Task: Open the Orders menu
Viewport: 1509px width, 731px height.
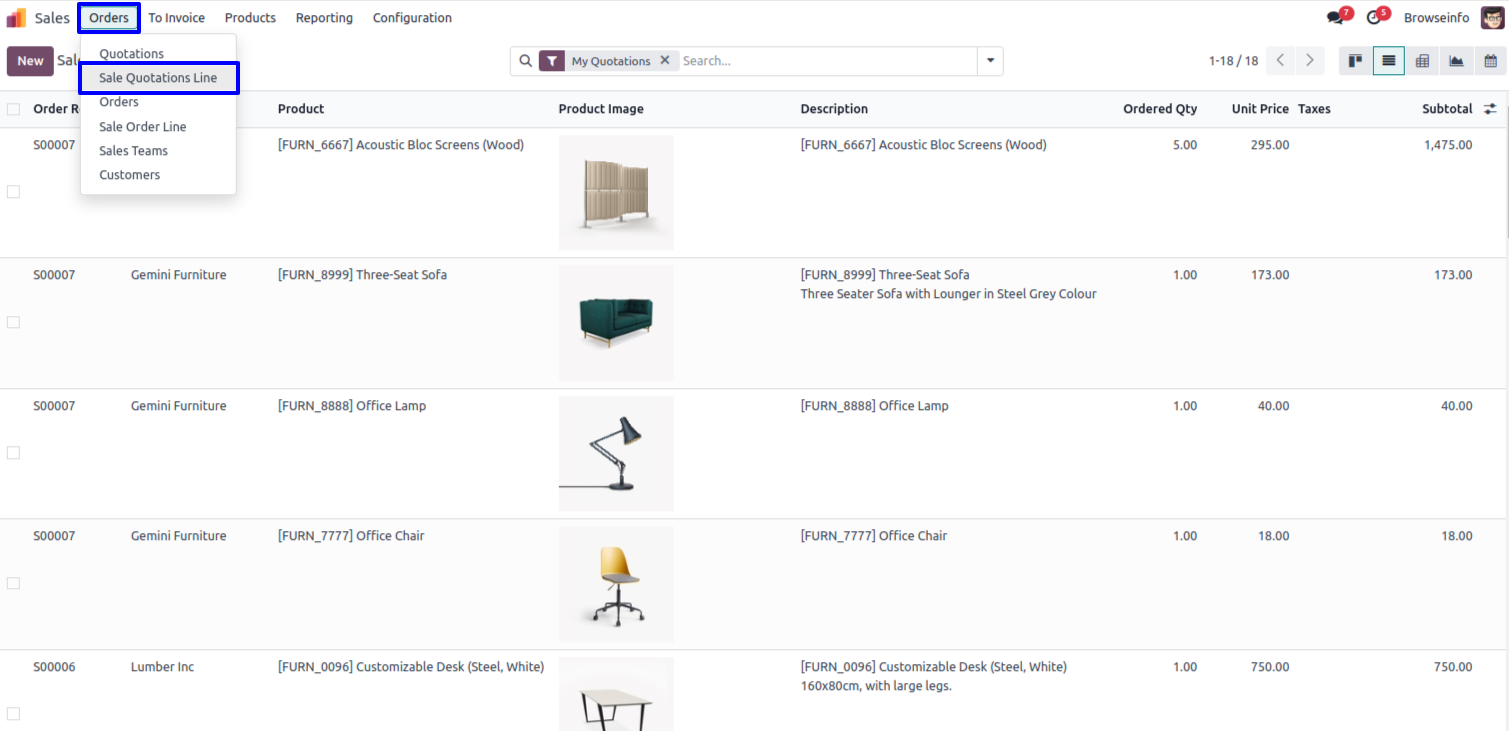Action: (x=109, y=18)
